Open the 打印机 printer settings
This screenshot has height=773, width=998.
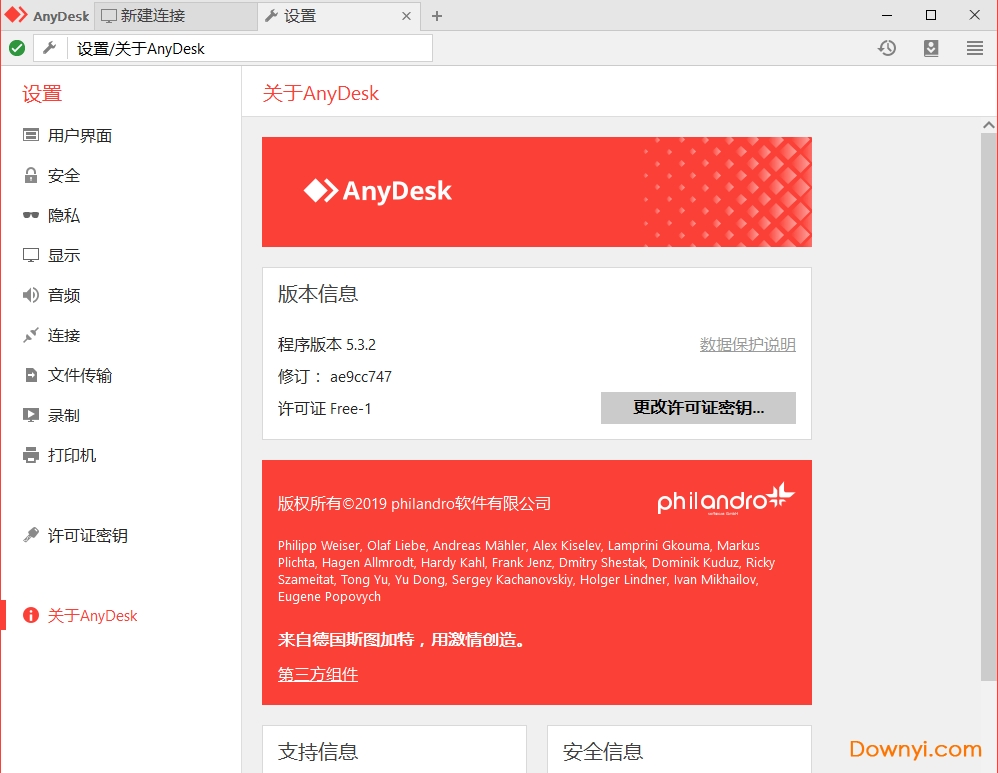point(60,455)
